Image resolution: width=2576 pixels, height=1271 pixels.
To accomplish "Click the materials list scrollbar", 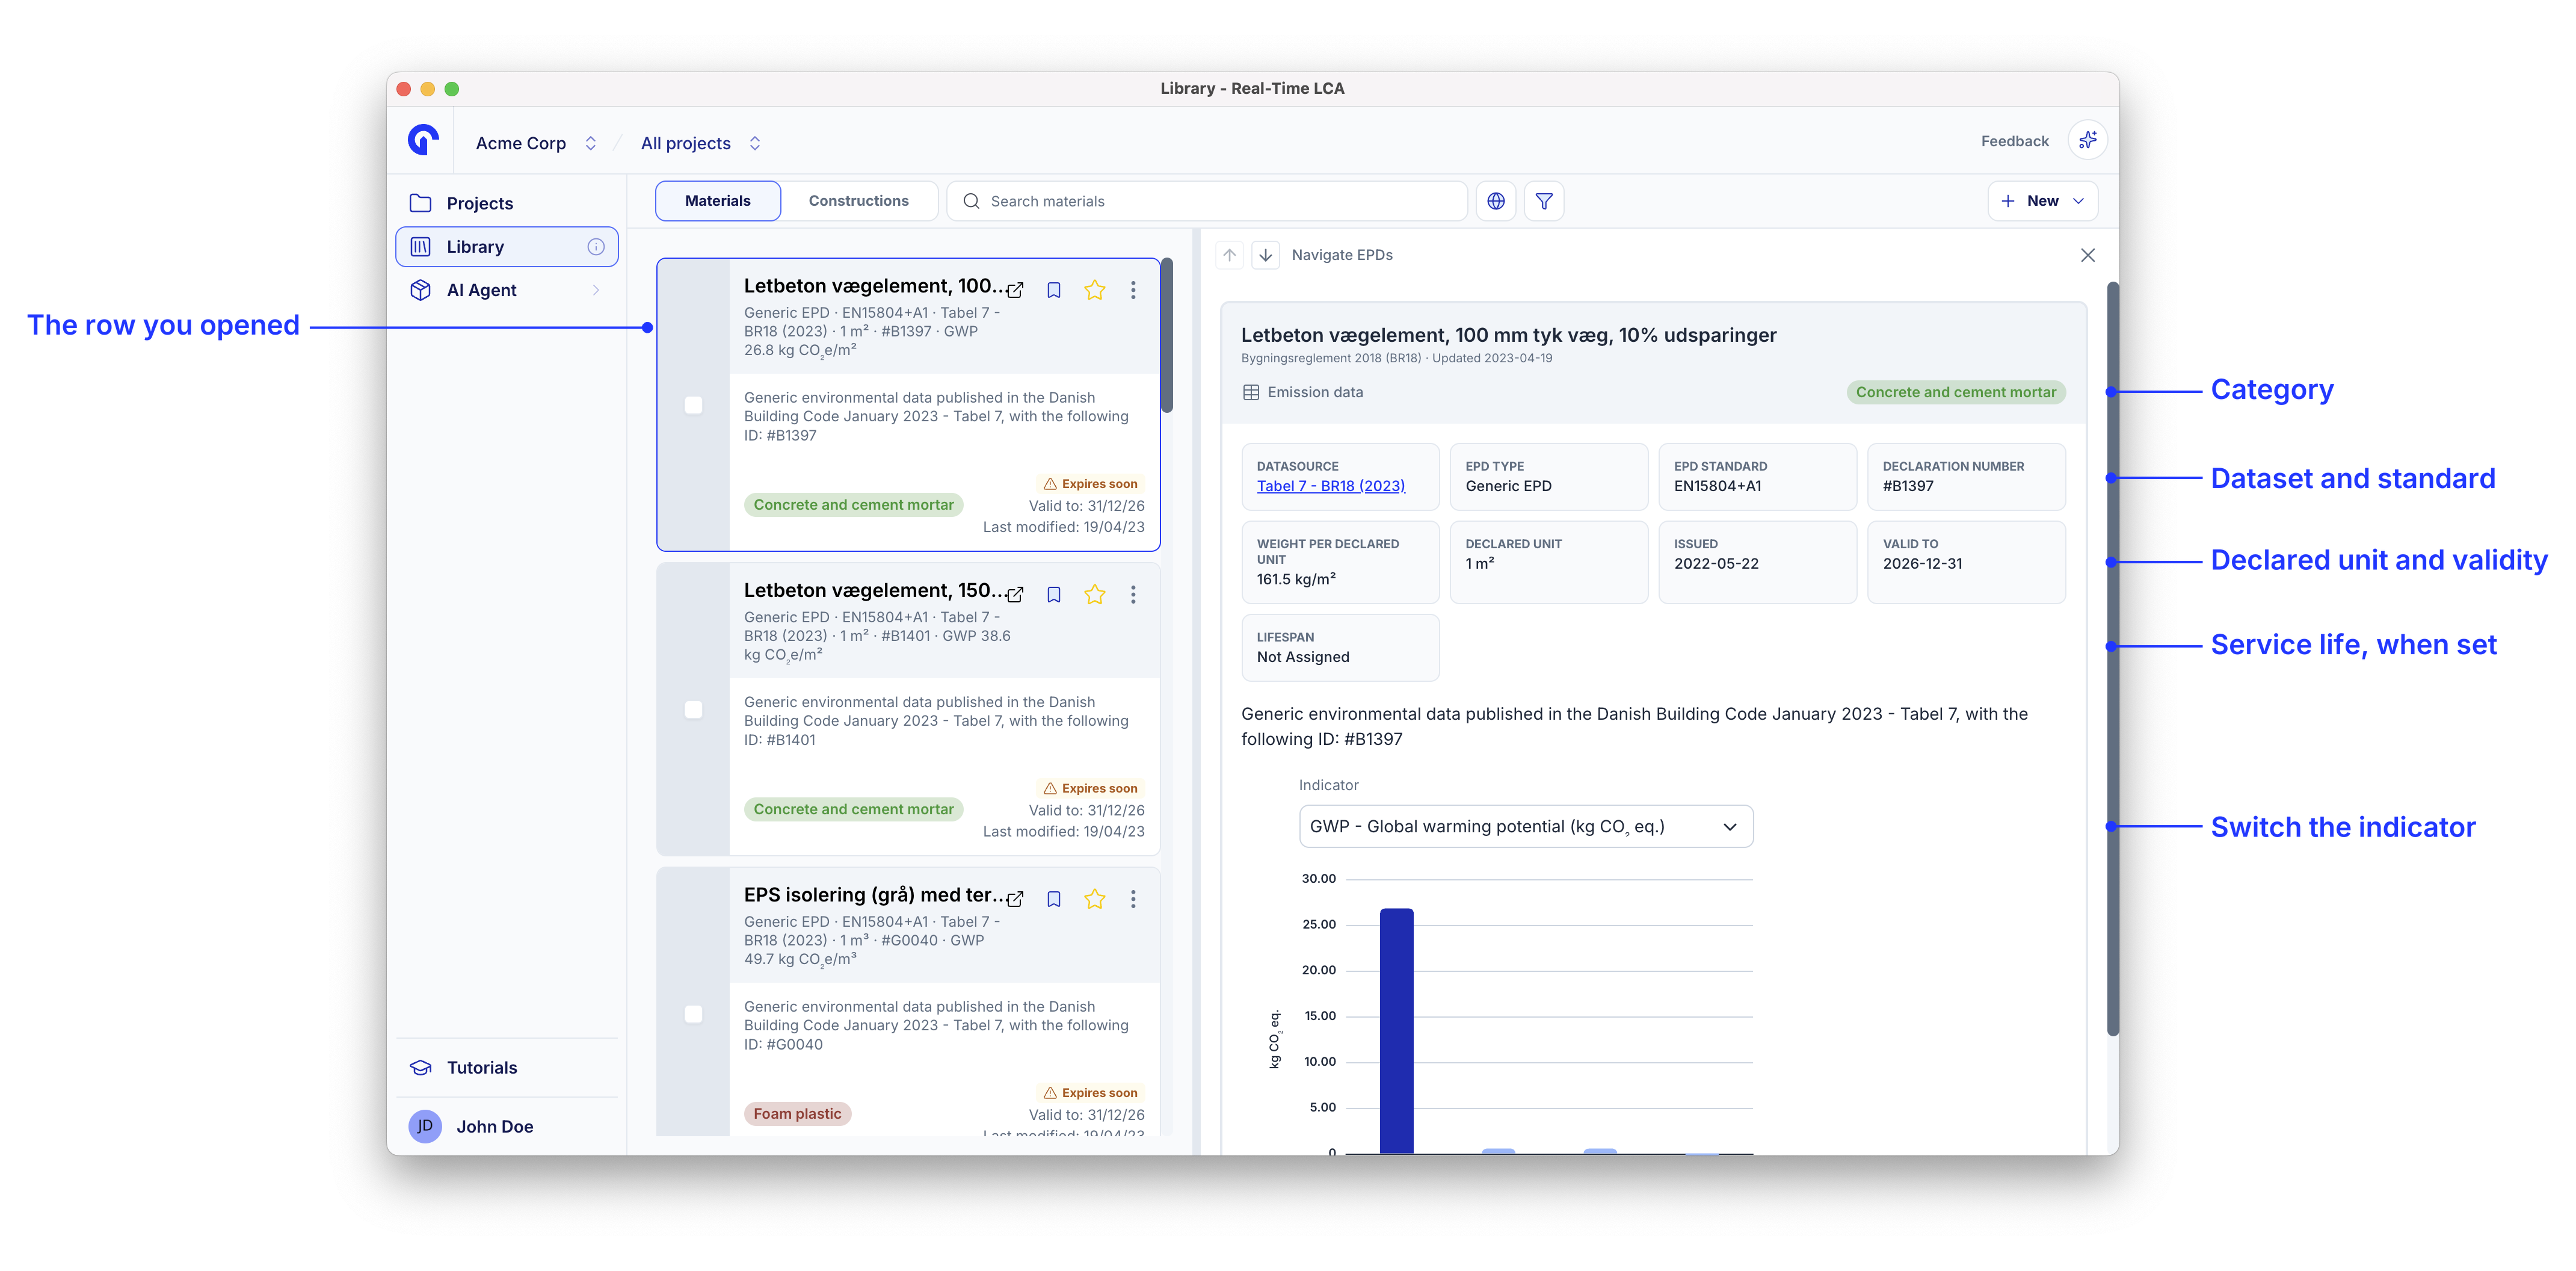I will pyautogui.click(x=1166, y=336).
